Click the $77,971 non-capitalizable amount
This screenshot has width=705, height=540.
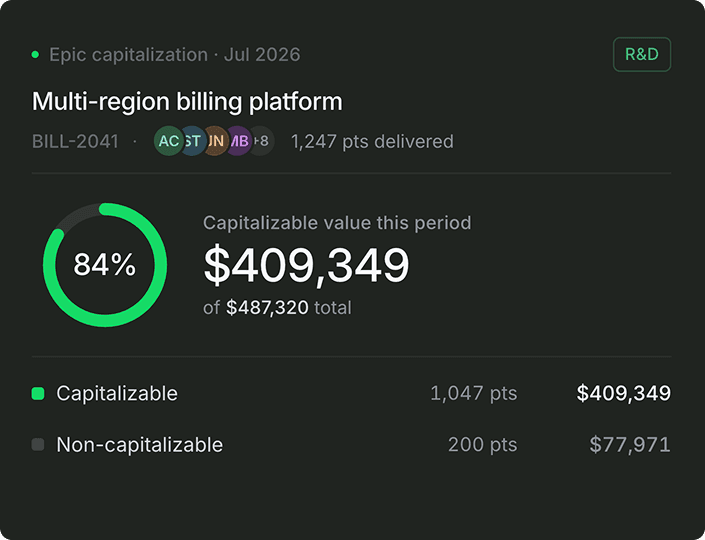[x=630, y=445]
